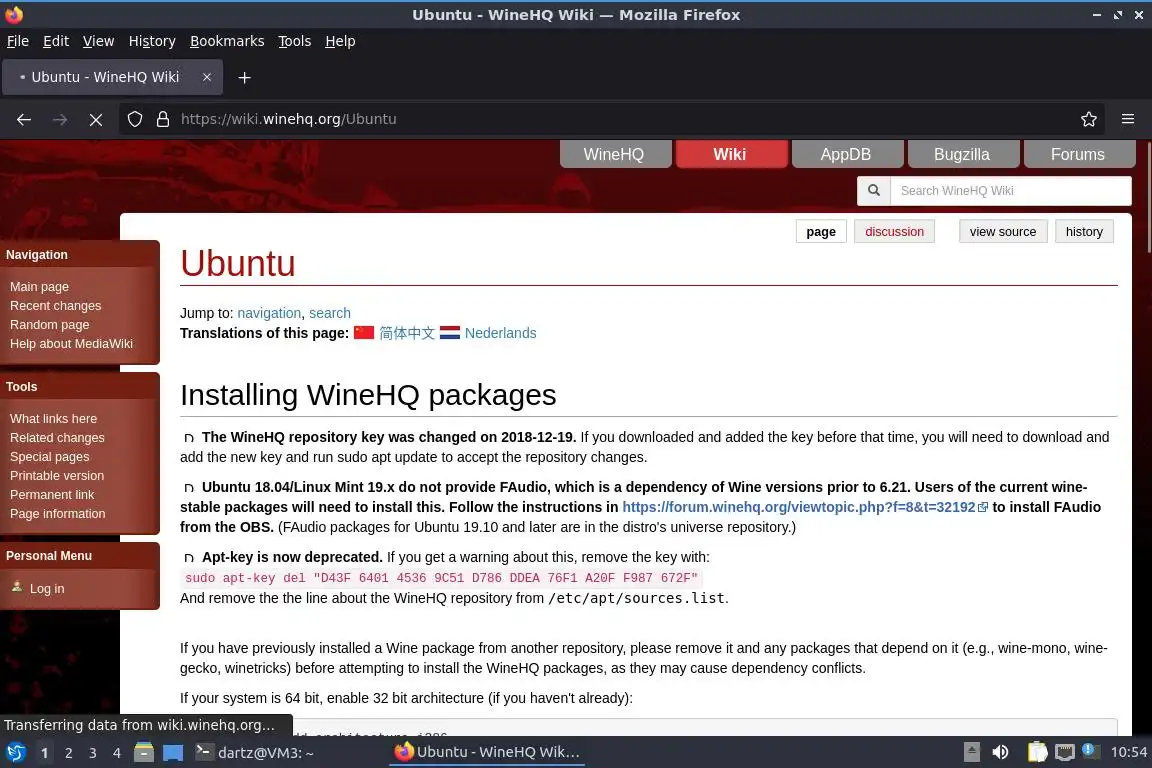Open the AppDB top navigation tab
Screen dimensions: 1152x768
[847, 154]
